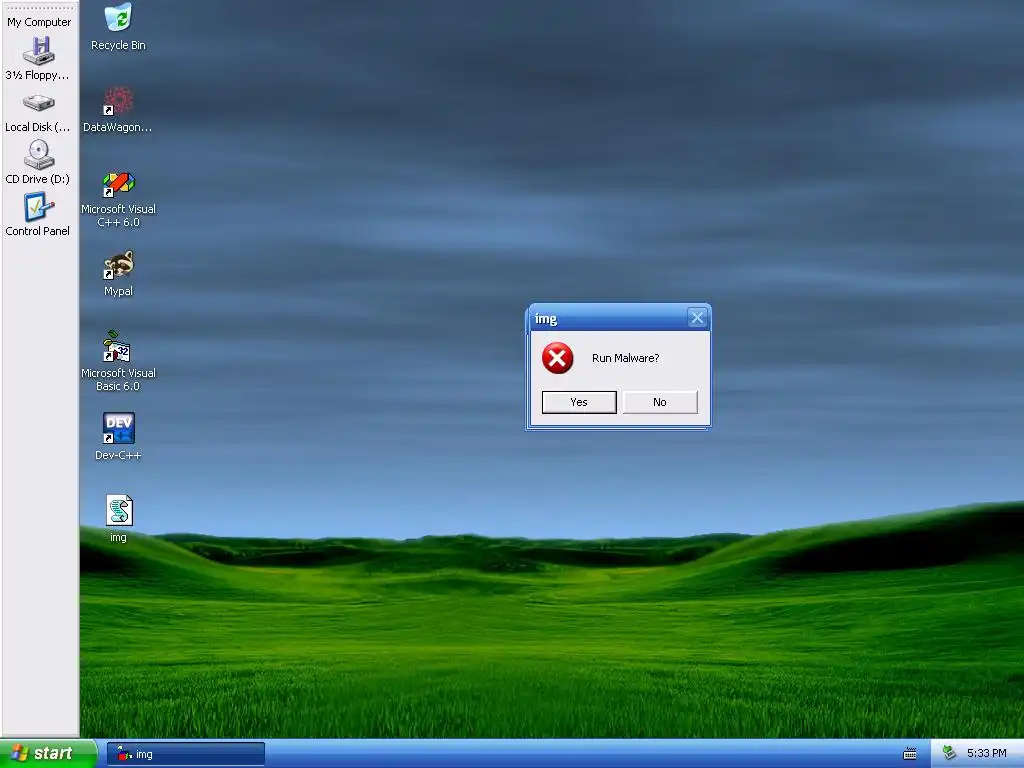Select Microsoft Visual C++ 6.0 shortcut

(118, 199)
